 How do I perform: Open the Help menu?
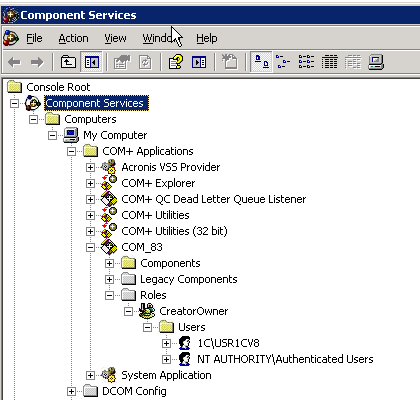(x=207, y=38)
